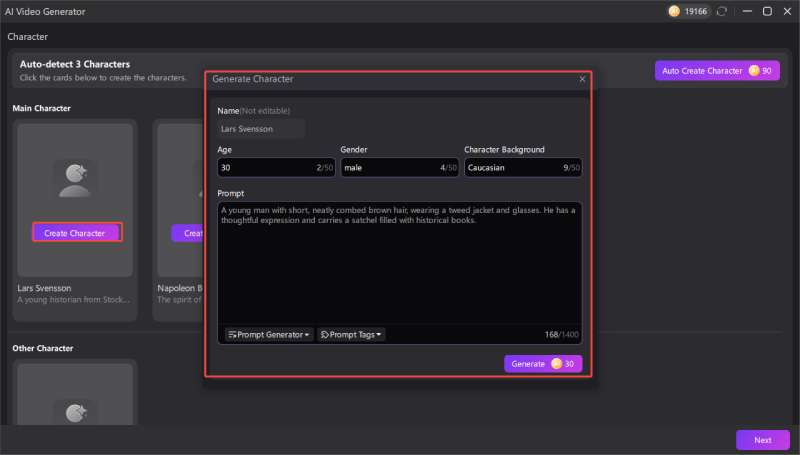Click Auto Create Character button
This screenshot has width=800, height=455.
700,71
